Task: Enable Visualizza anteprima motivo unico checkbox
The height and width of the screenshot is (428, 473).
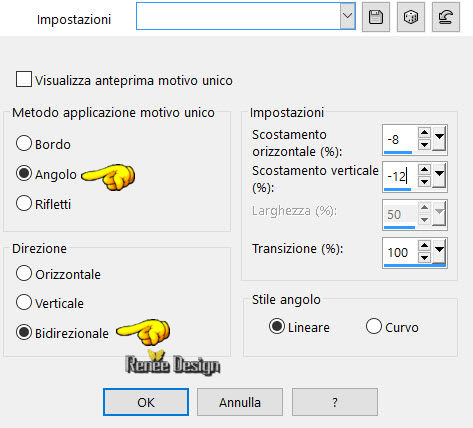Action: pyautogui.click(x=24, y=79)
